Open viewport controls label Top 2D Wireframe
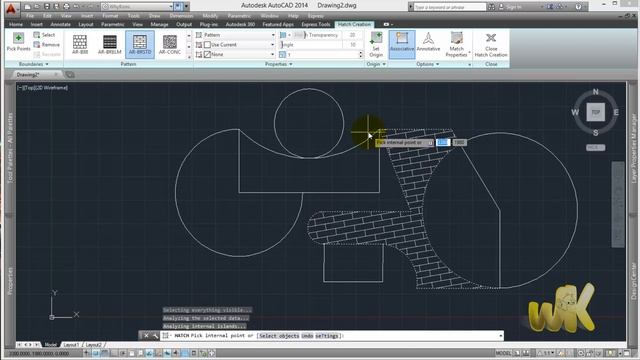This screenshot has width=640, height=360. click(x=42, y=87)
